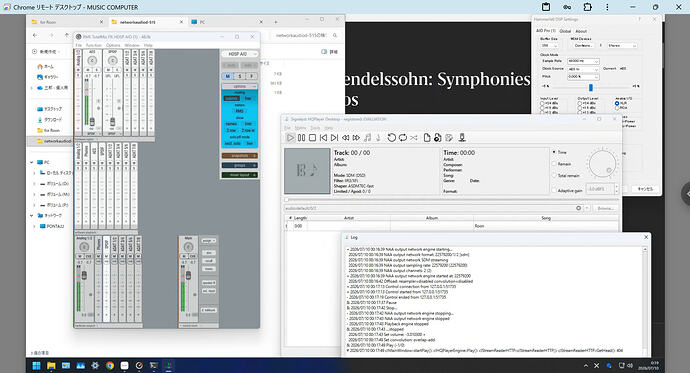Open Chrome from the Windows taskbar
This screenshot has height=373, width=690.
pyautogui.click(x=110, y=366)
